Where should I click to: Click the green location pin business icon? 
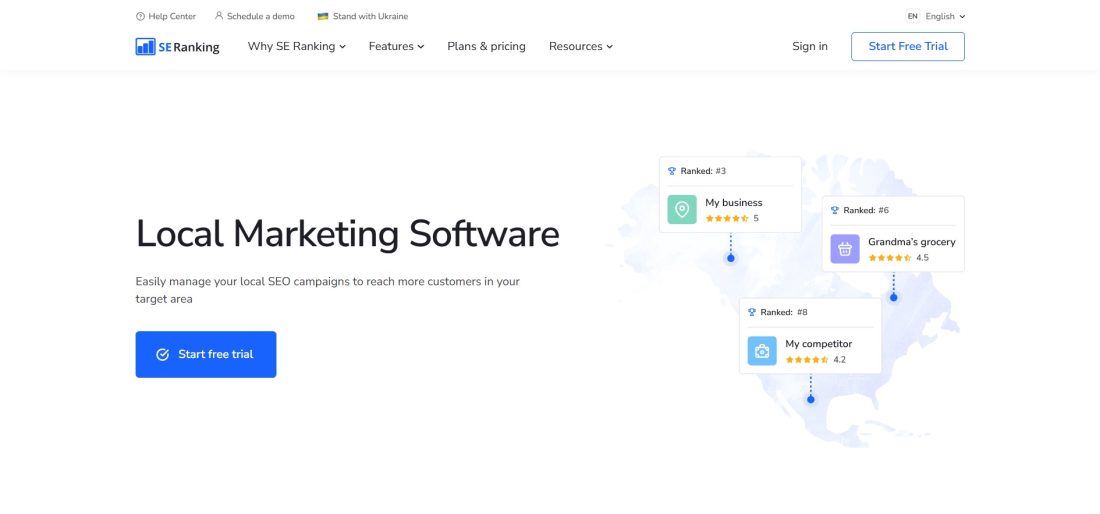(x=682, y=210)
